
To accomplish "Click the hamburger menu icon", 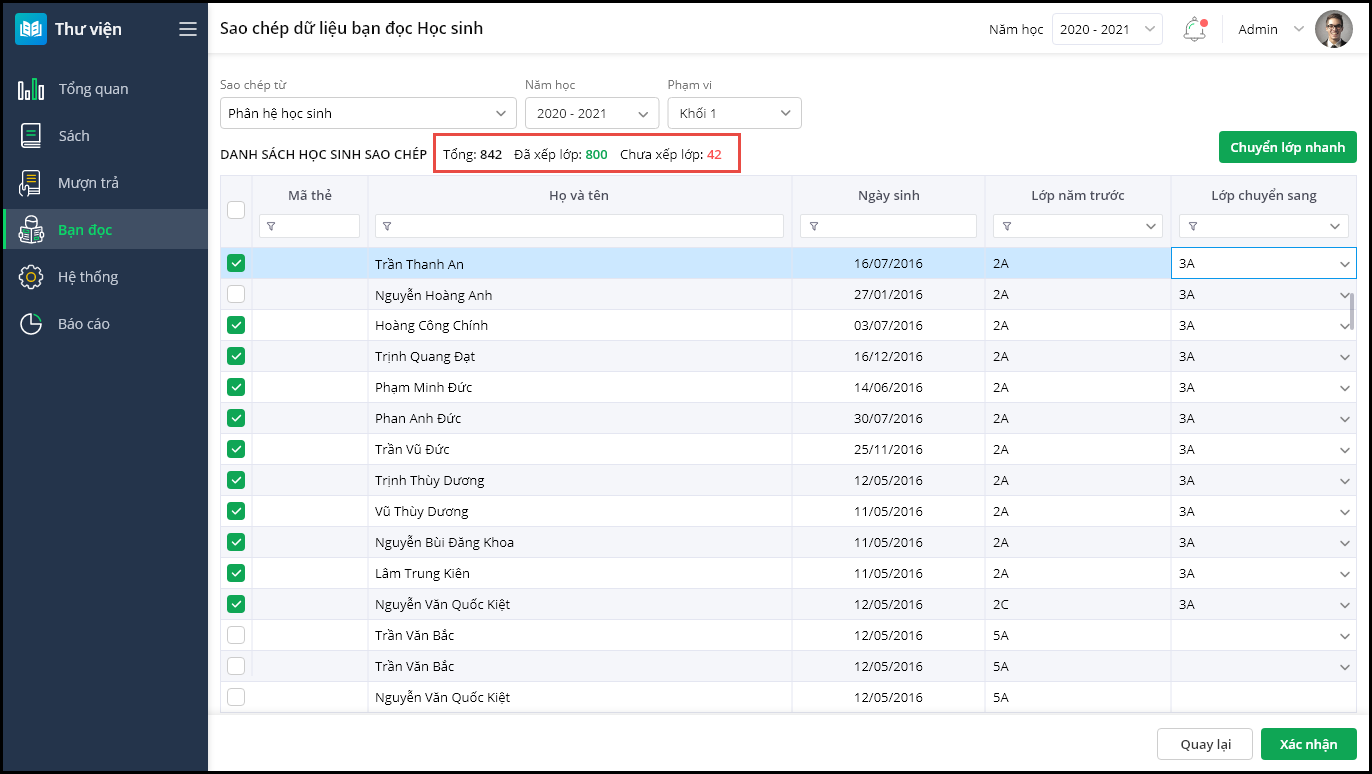I will click(188, 29).
